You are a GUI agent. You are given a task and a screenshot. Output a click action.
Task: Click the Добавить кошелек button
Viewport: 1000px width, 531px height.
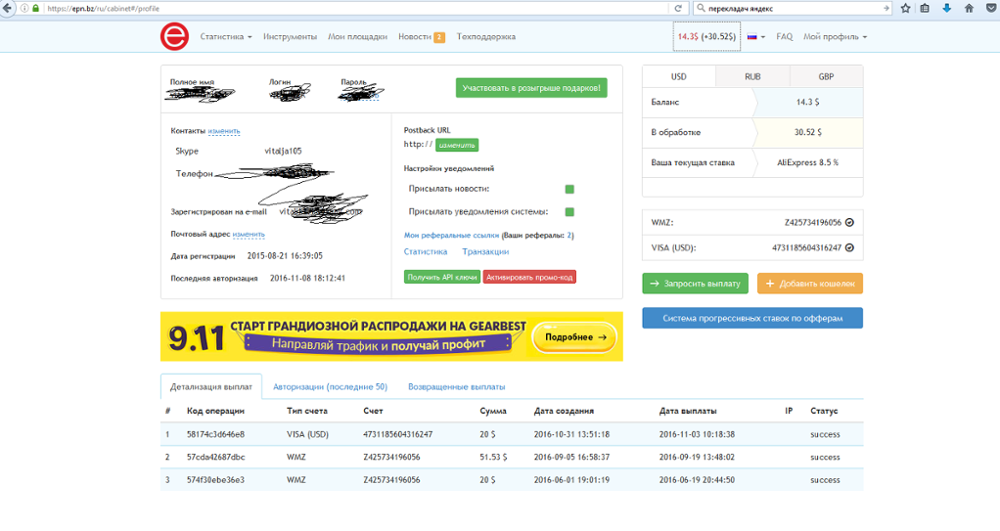pyautogui.click(x=809, y=283)
